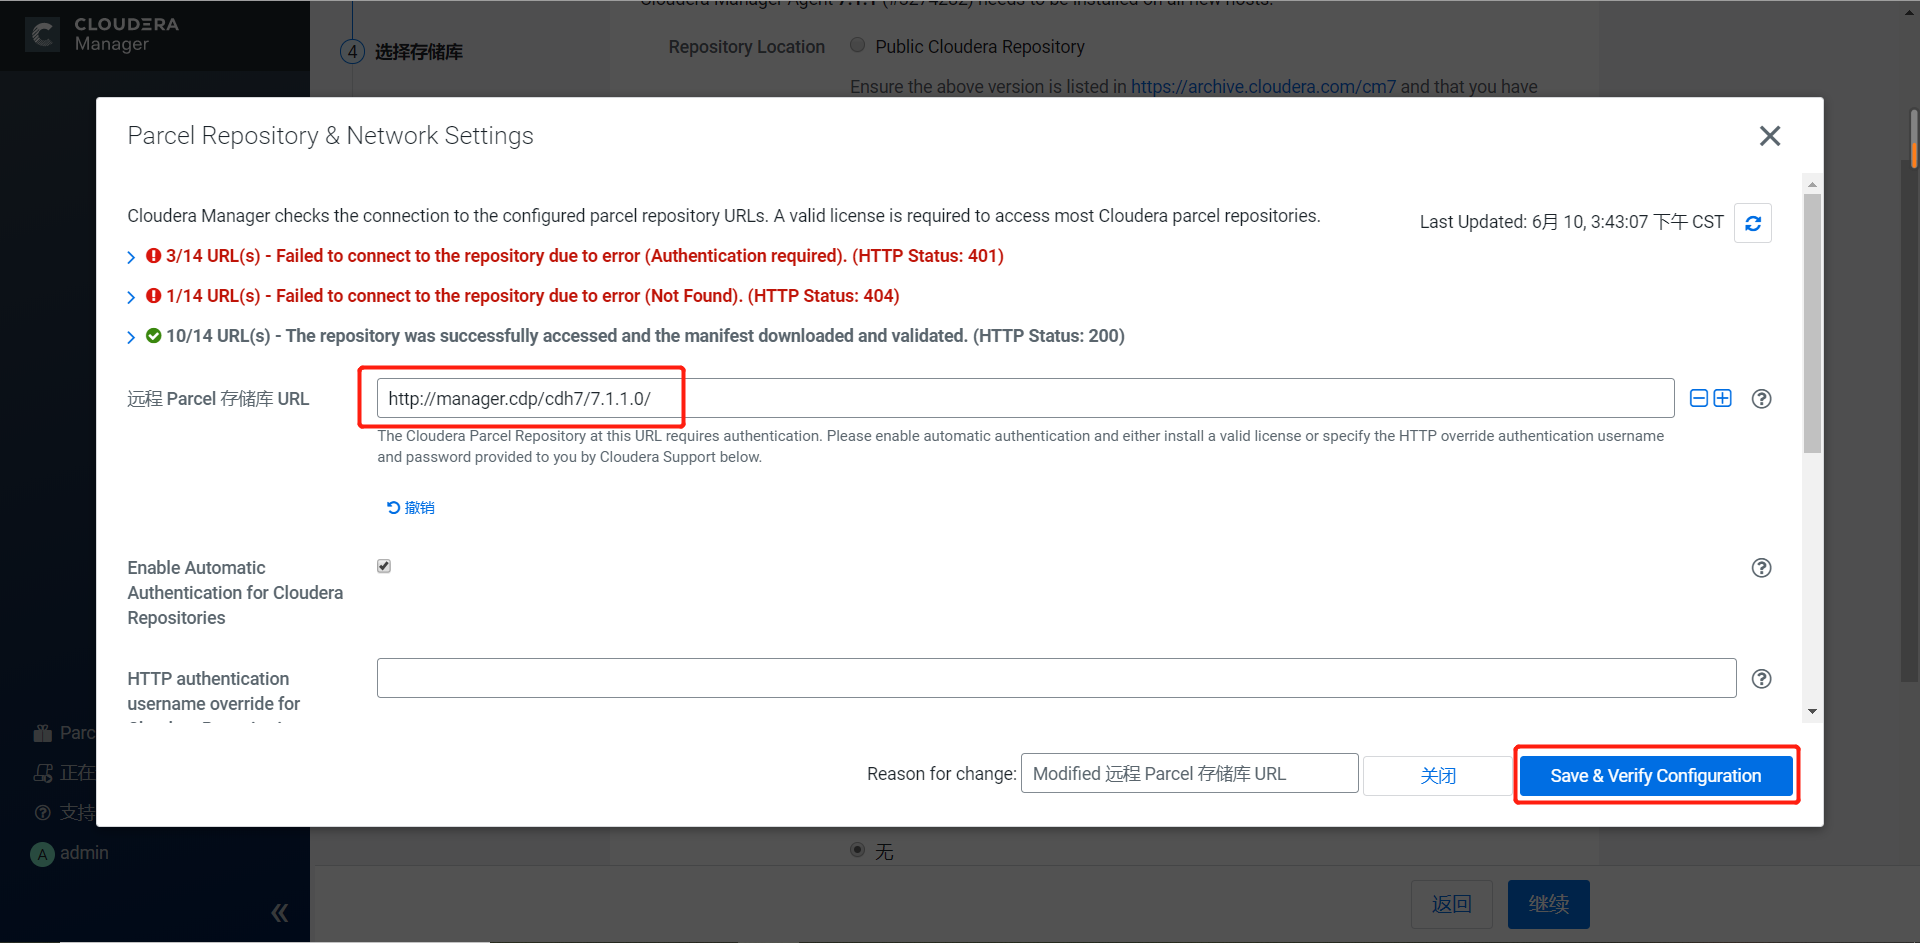Click the Cloudera Manager logo
This screenshot has width=1920, height=943.
click(102, 34)
